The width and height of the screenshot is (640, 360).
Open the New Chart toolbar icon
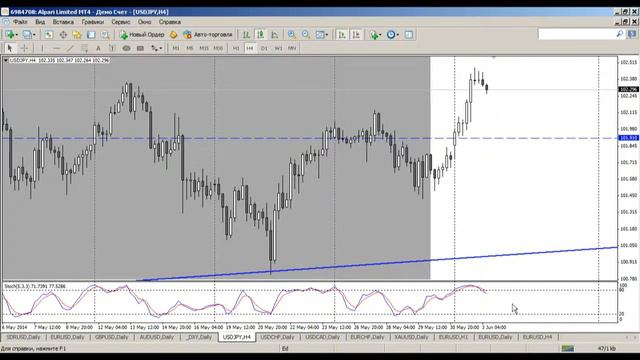[10, 35]
